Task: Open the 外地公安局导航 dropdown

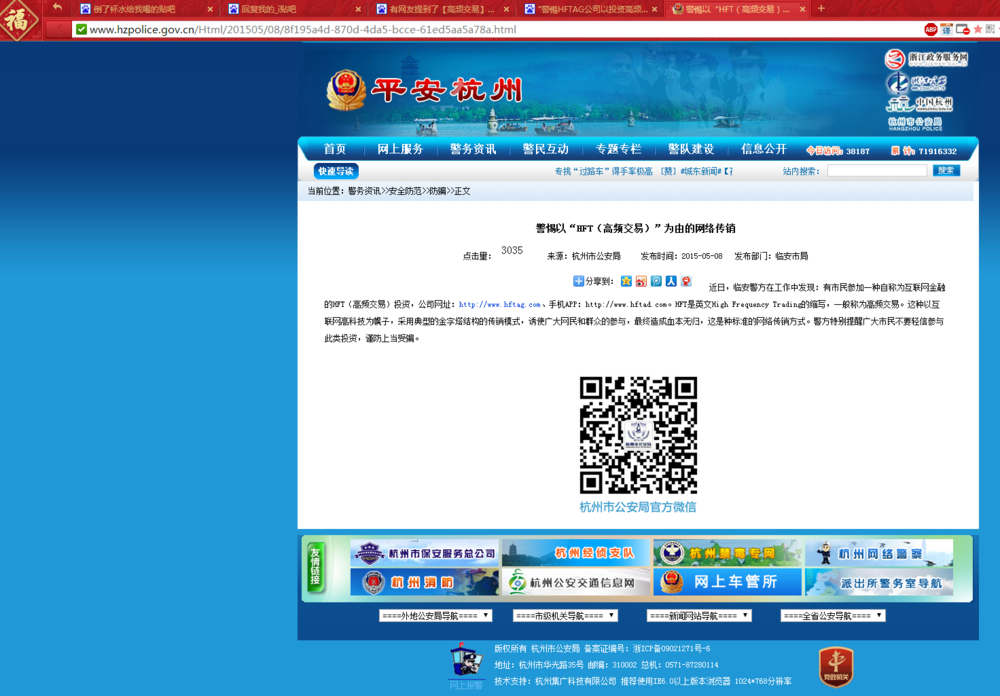Action: (435, 615)
